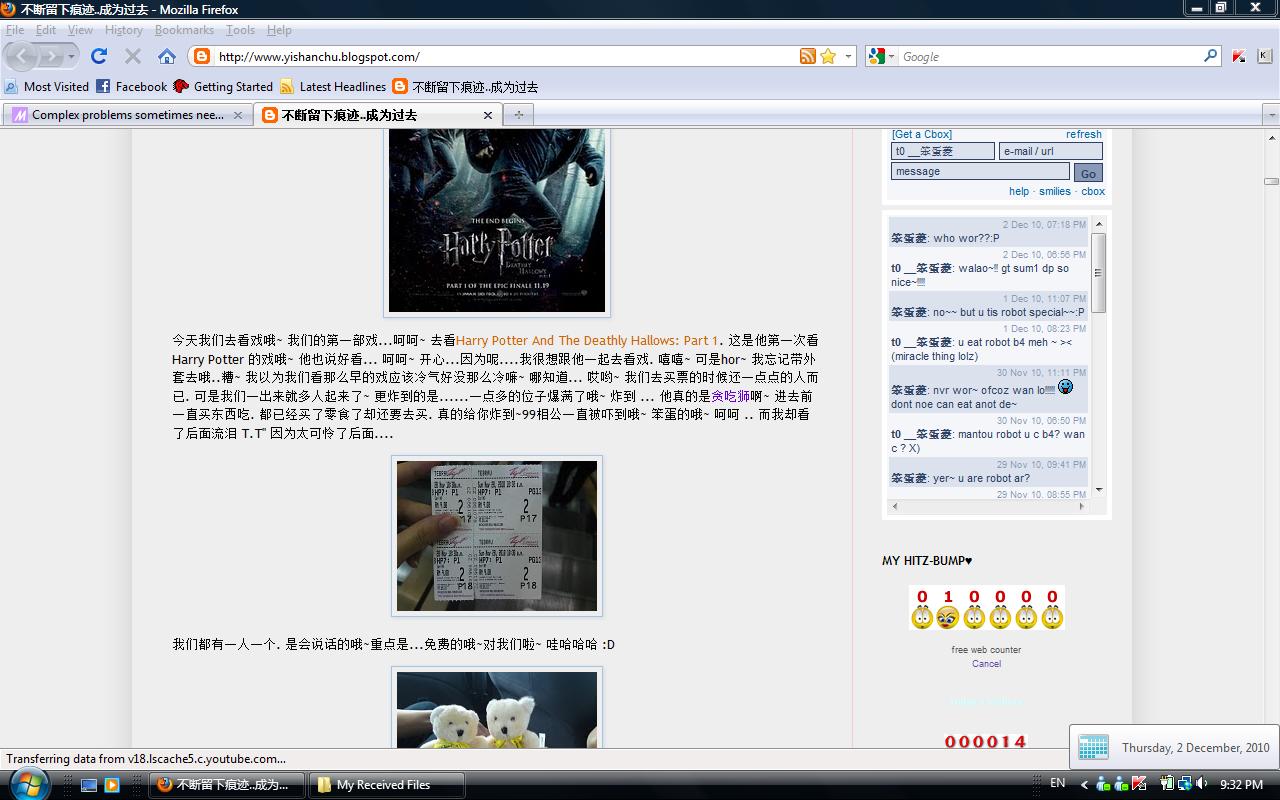Image resolution: width=1280 pixels, height=800 pixels.
Task: Refresh the Cbox chat
Action: tap(1083, 134)
